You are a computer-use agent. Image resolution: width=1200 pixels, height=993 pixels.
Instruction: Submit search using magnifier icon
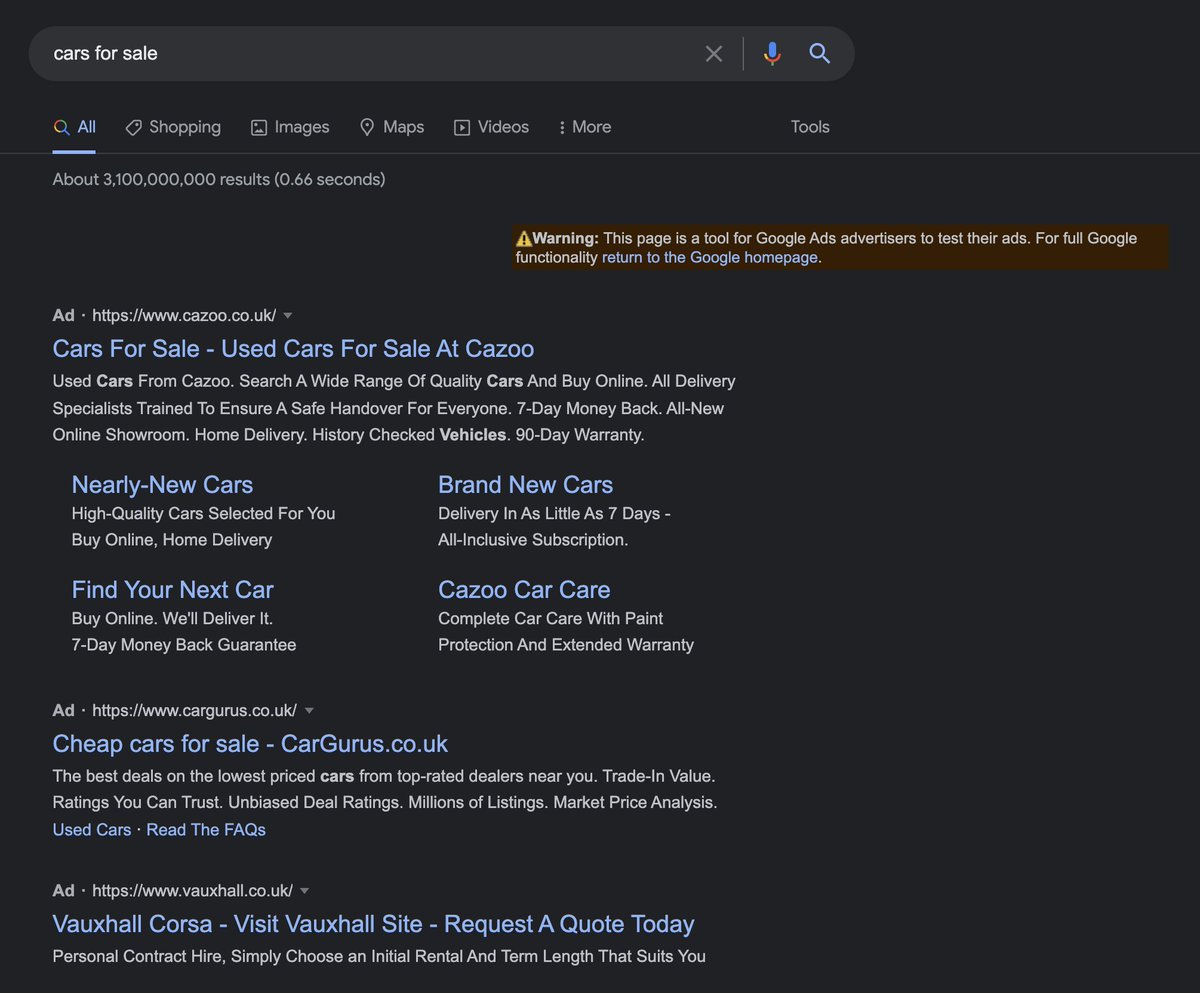click(x=820, y=54)
